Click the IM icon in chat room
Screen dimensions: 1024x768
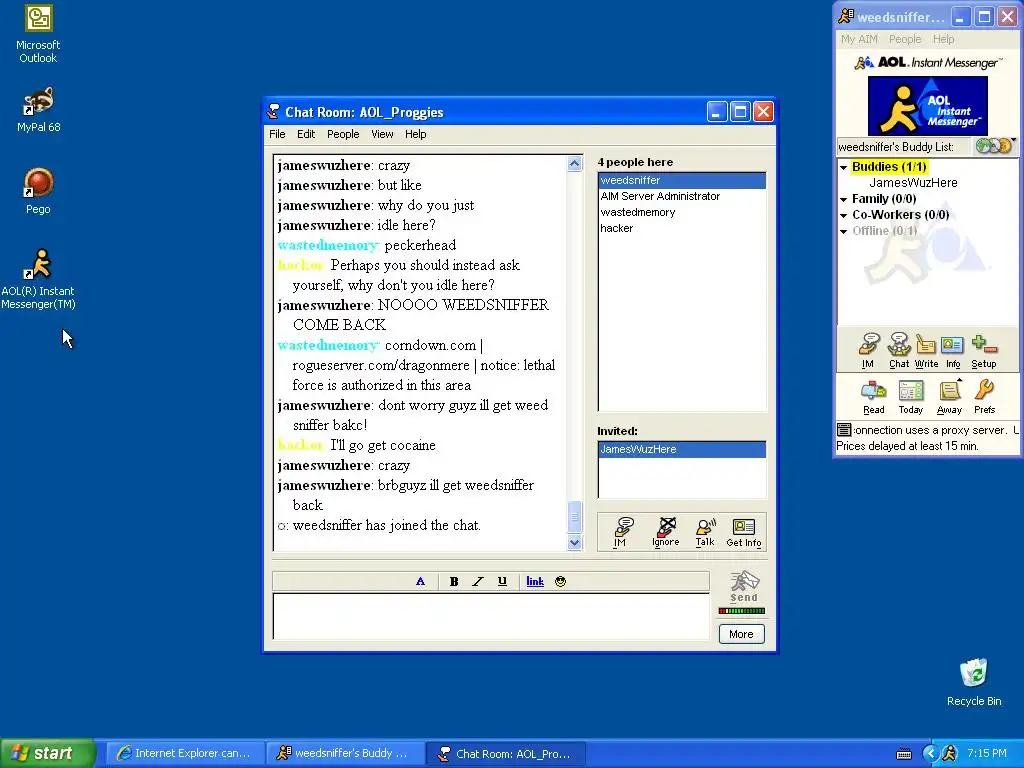tap(621, 532)
